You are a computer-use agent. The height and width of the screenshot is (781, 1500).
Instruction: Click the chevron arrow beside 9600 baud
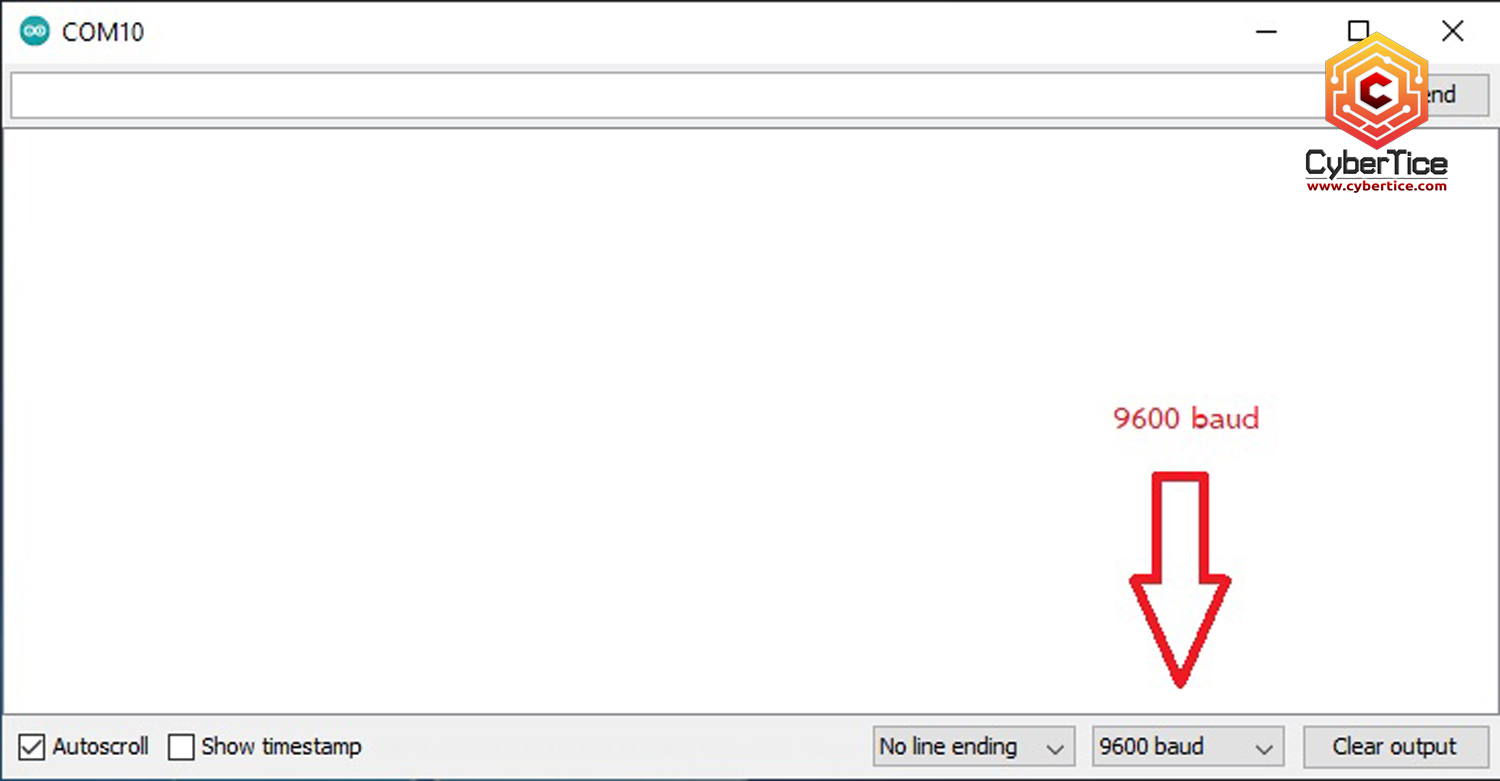pos(1264,749)
